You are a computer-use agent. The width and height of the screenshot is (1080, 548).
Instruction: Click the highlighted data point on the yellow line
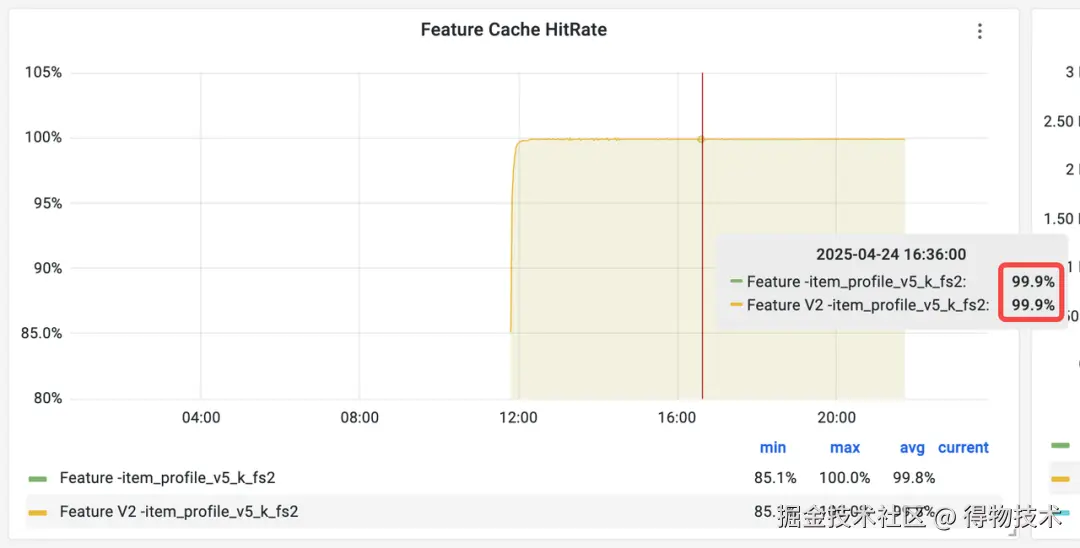(701, 139)
